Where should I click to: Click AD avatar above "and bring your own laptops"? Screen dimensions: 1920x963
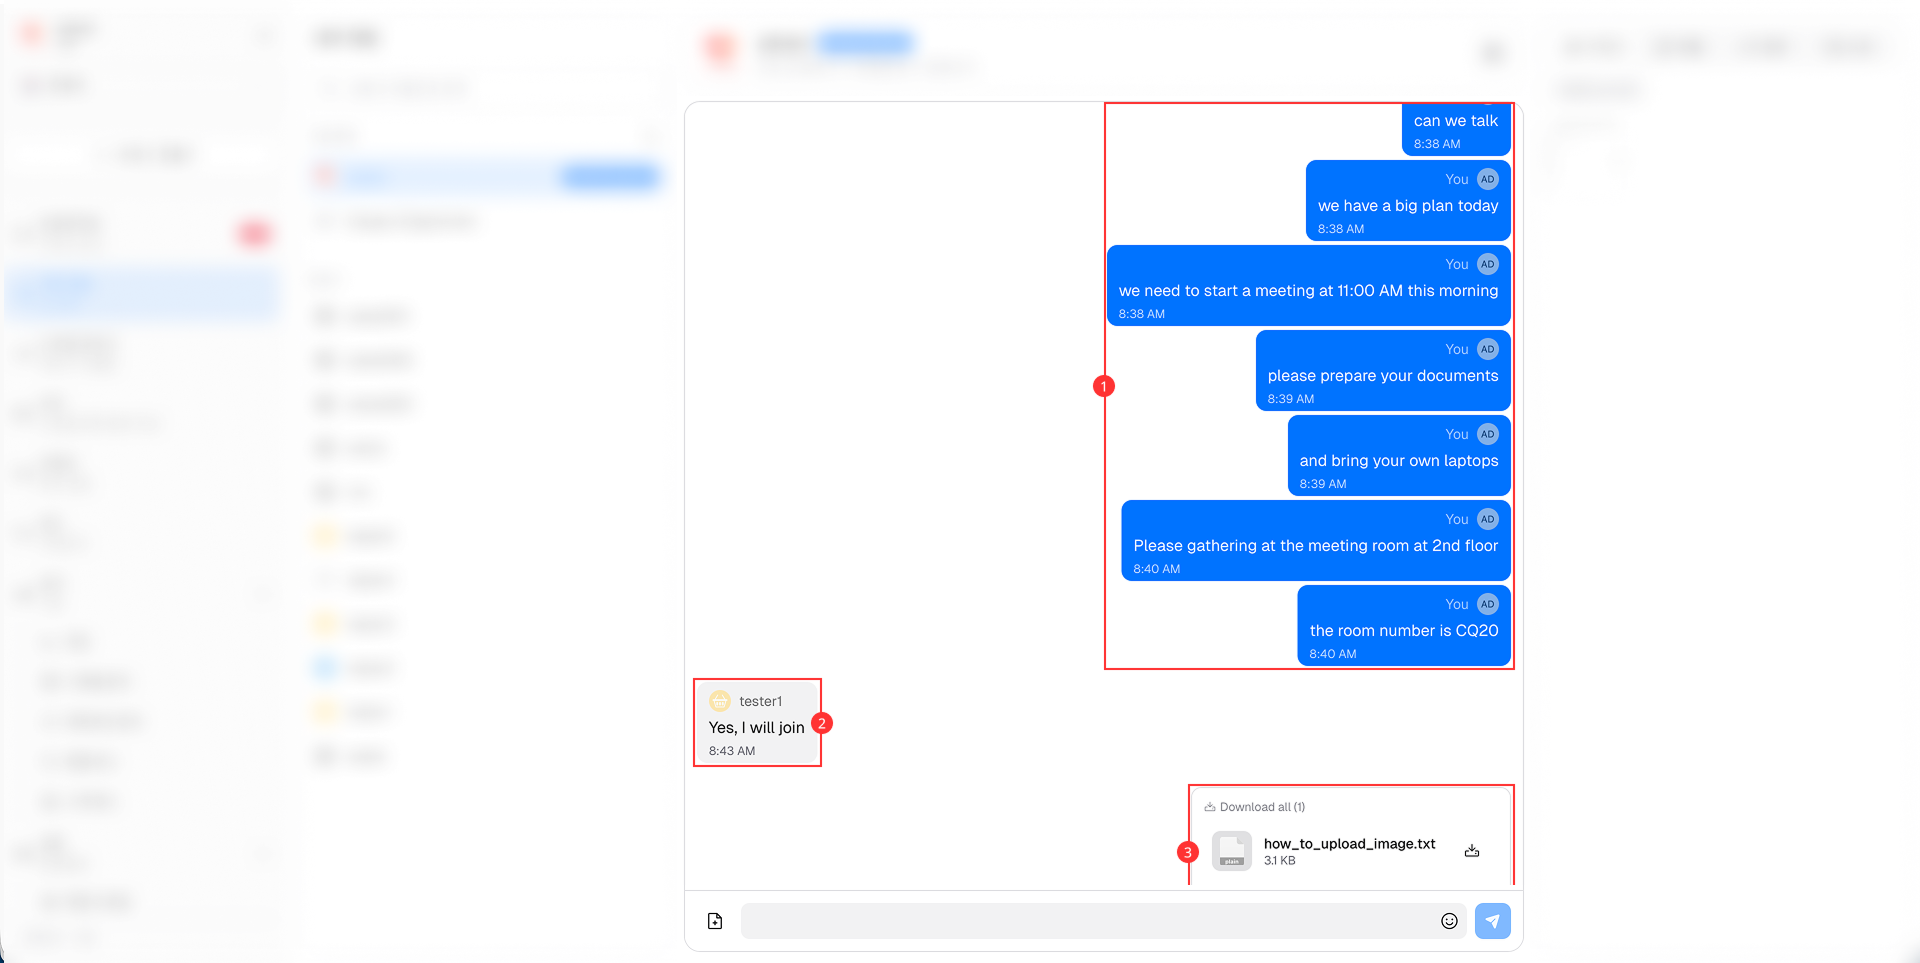[1488, 434]
